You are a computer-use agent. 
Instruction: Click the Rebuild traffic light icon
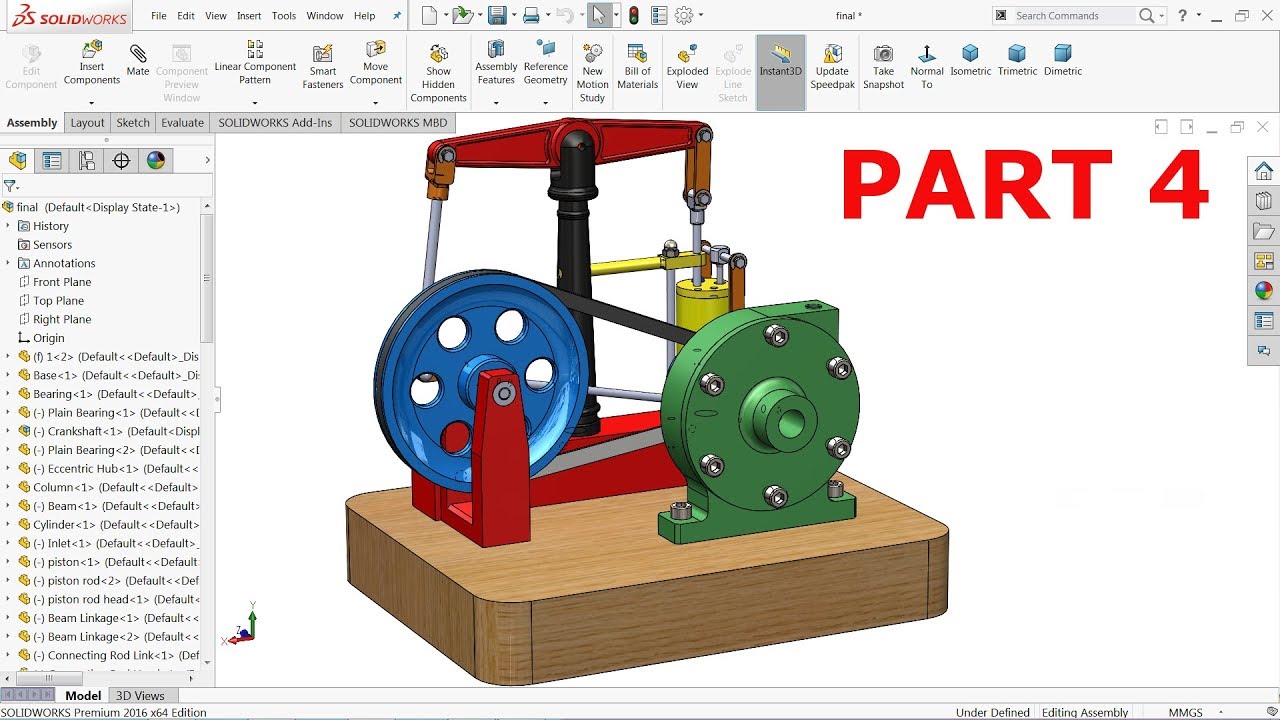coord(633,15)
